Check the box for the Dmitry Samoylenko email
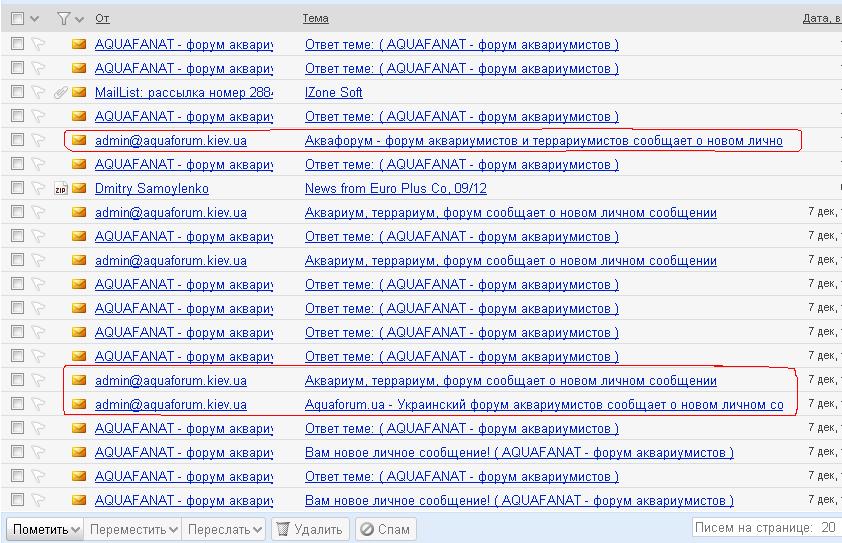The height and width of the screenshot is (543, 842). point(17,188)
